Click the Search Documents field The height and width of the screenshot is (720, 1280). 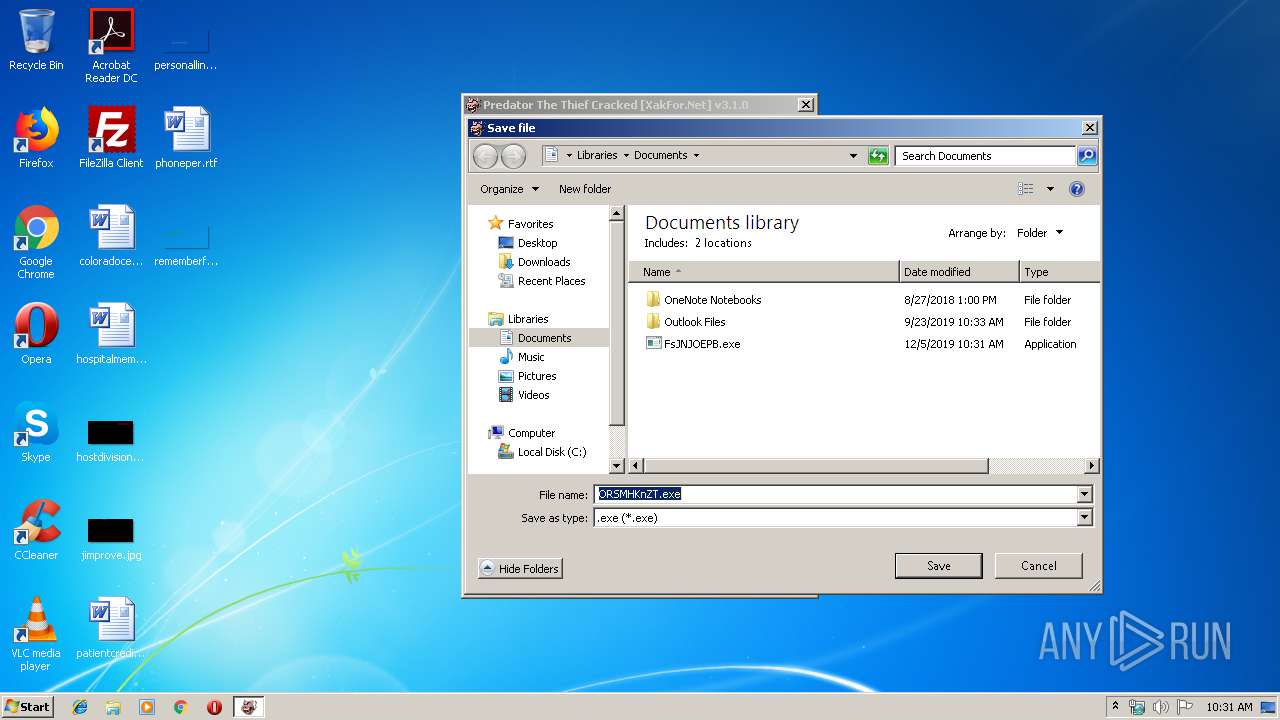pos(986,156)
